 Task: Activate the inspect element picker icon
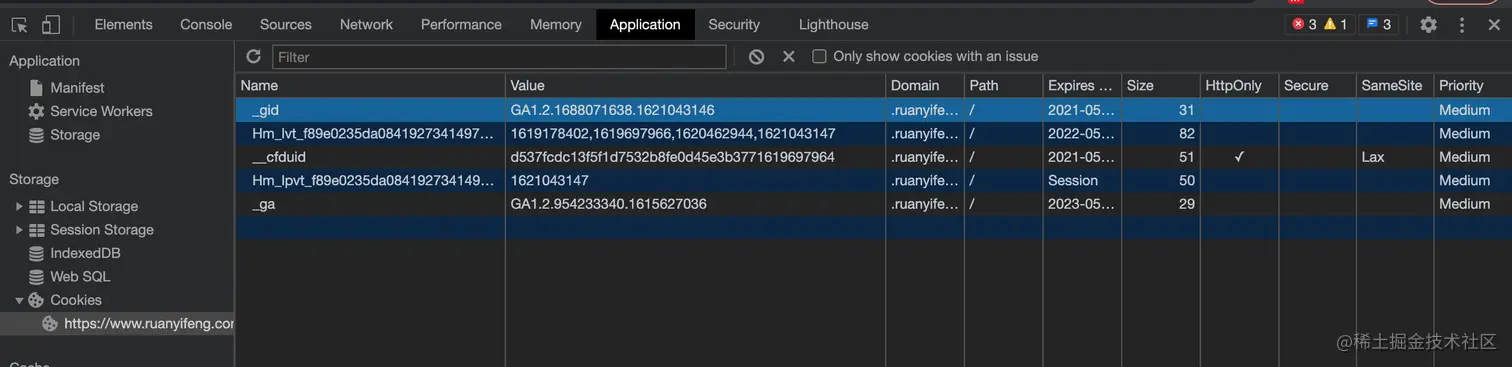(x=19, y=25)
